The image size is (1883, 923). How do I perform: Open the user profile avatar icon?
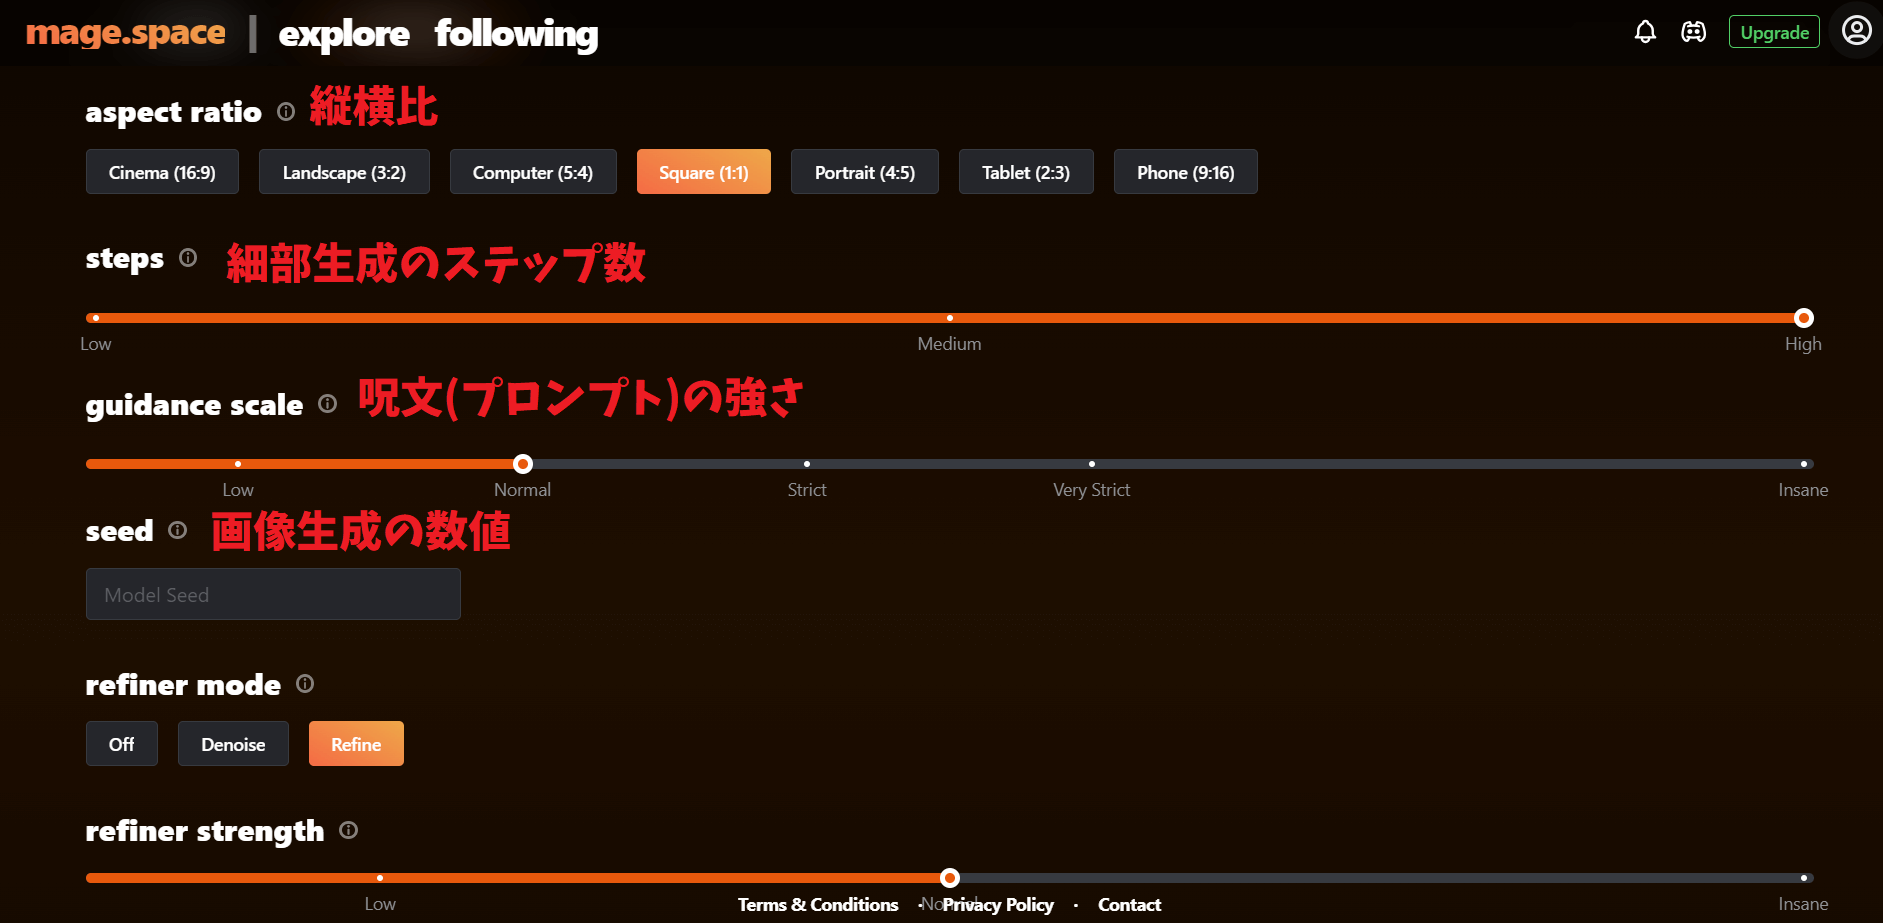pyautogui.click(x=1856, y=31)
